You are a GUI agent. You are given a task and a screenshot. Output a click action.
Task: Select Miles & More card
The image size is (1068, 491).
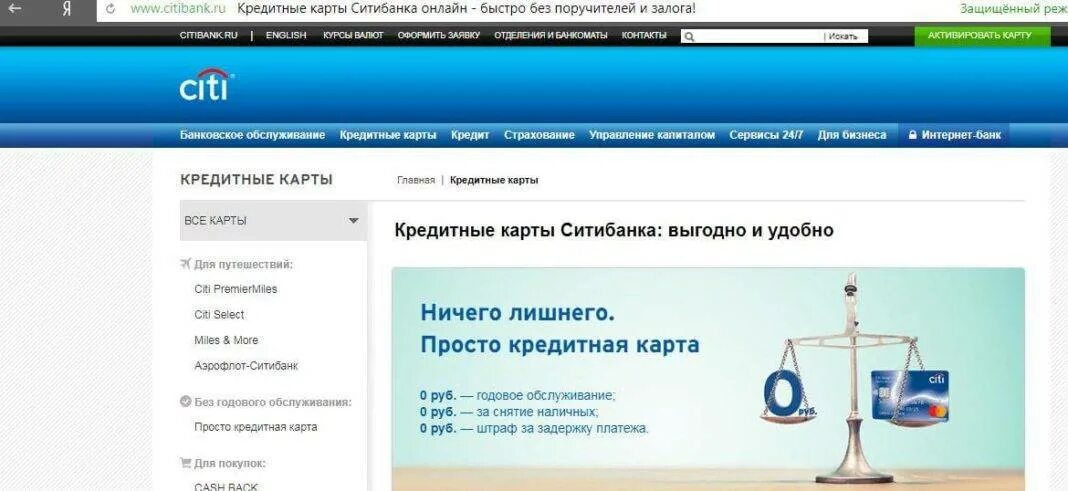(226, 340)
